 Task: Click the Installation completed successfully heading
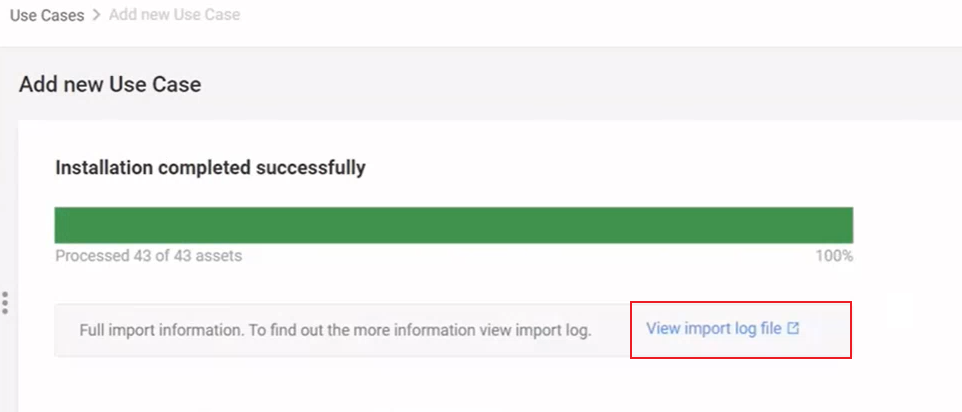pos(210,167)
